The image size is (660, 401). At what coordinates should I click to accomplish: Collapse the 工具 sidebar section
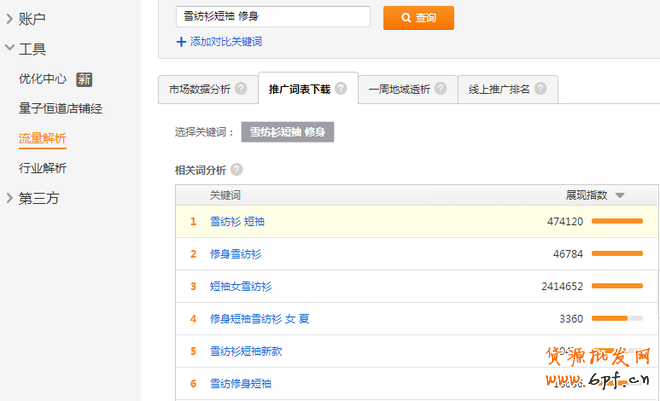pos(9,48)
